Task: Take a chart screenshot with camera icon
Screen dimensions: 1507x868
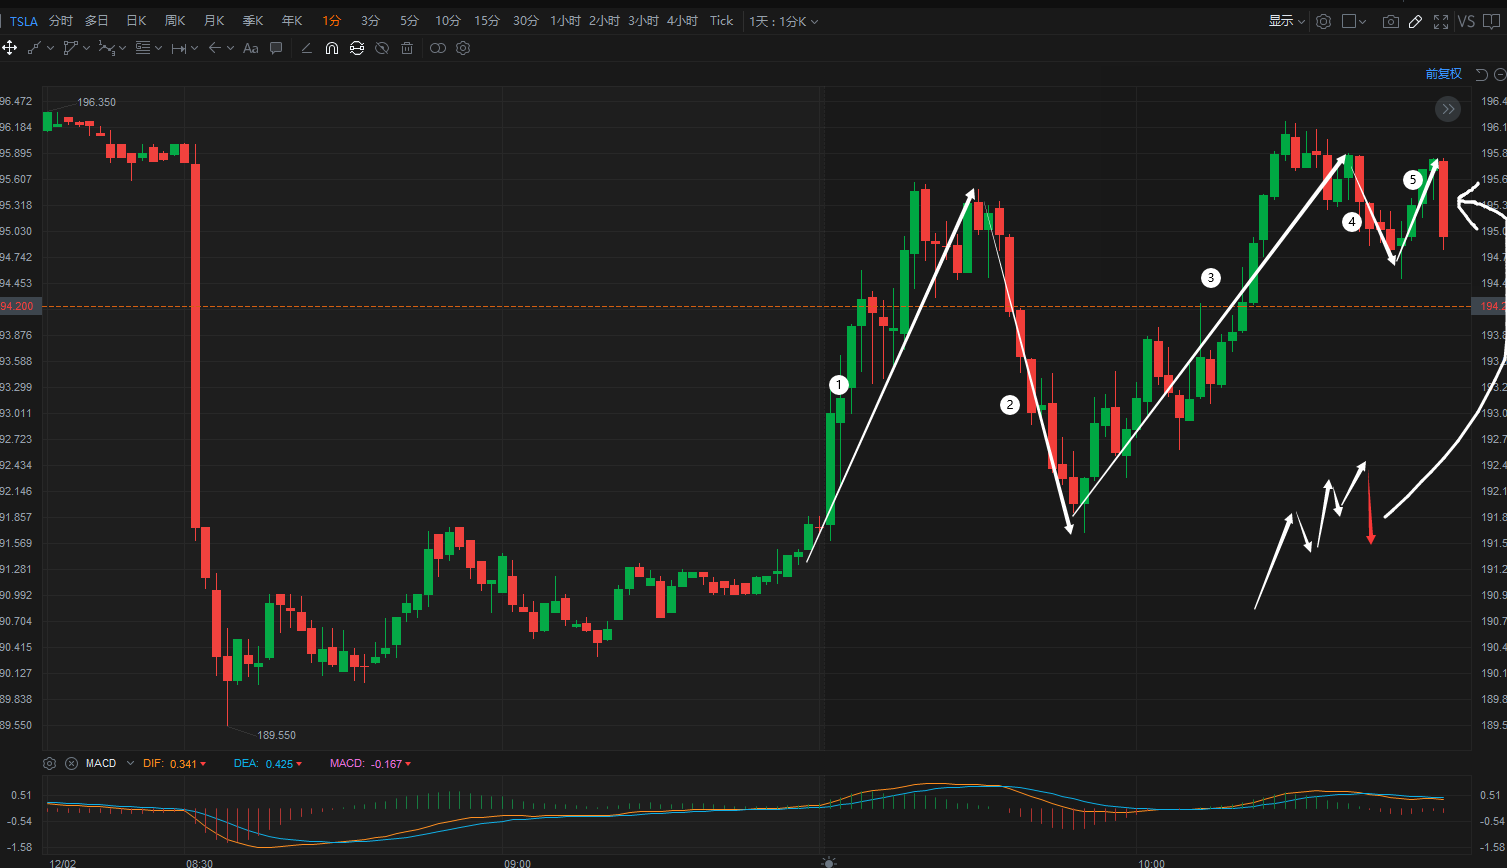Action: pos(1390,21)
